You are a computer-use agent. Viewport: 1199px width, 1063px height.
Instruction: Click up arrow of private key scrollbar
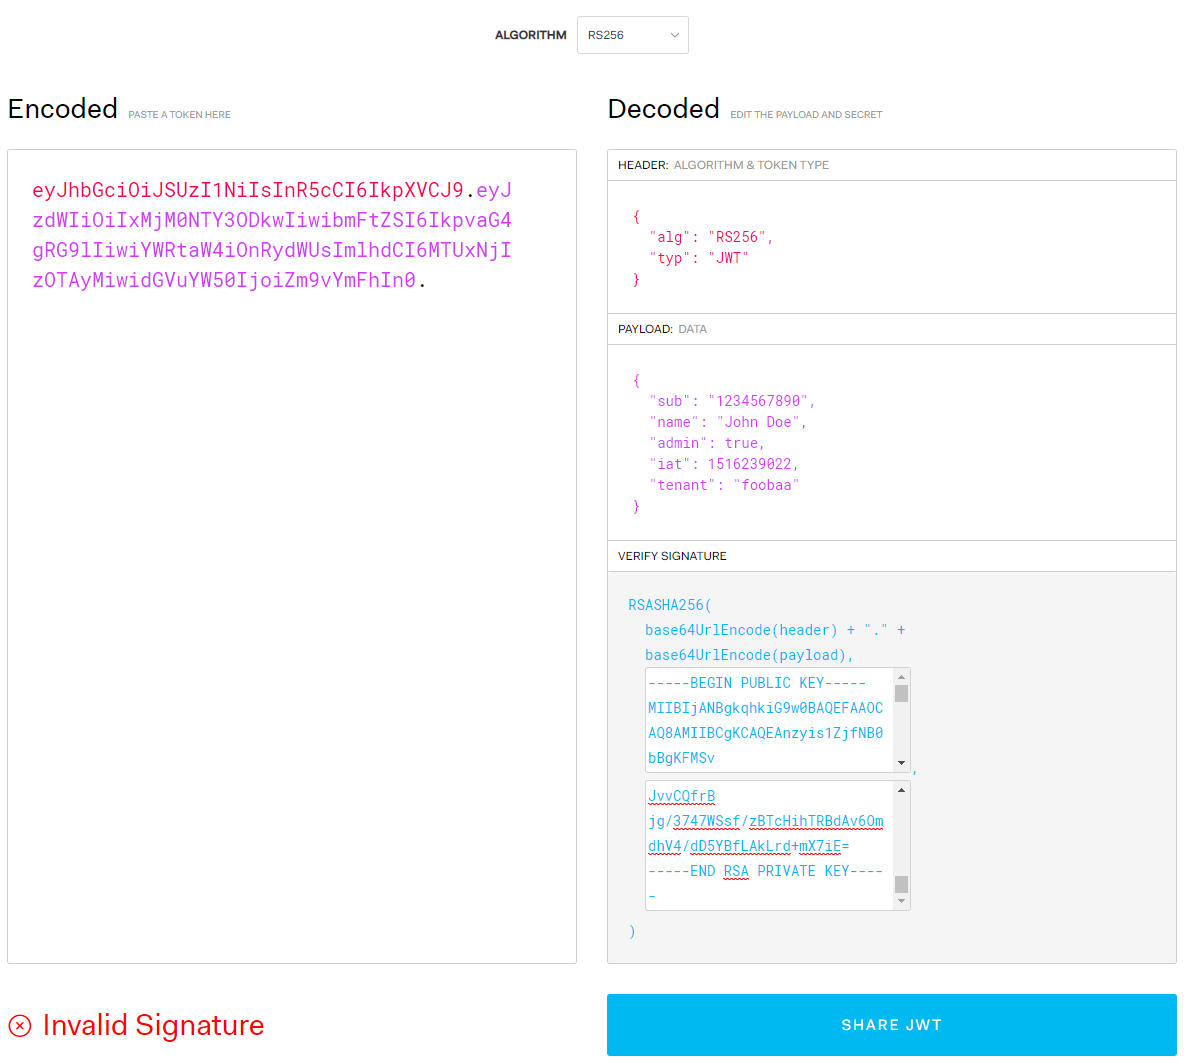click(x=901, y=790)
